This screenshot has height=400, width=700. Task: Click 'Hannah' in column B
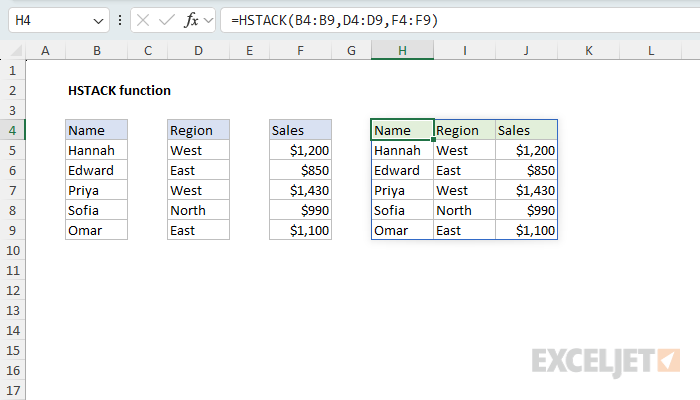[x=96, y=150]
